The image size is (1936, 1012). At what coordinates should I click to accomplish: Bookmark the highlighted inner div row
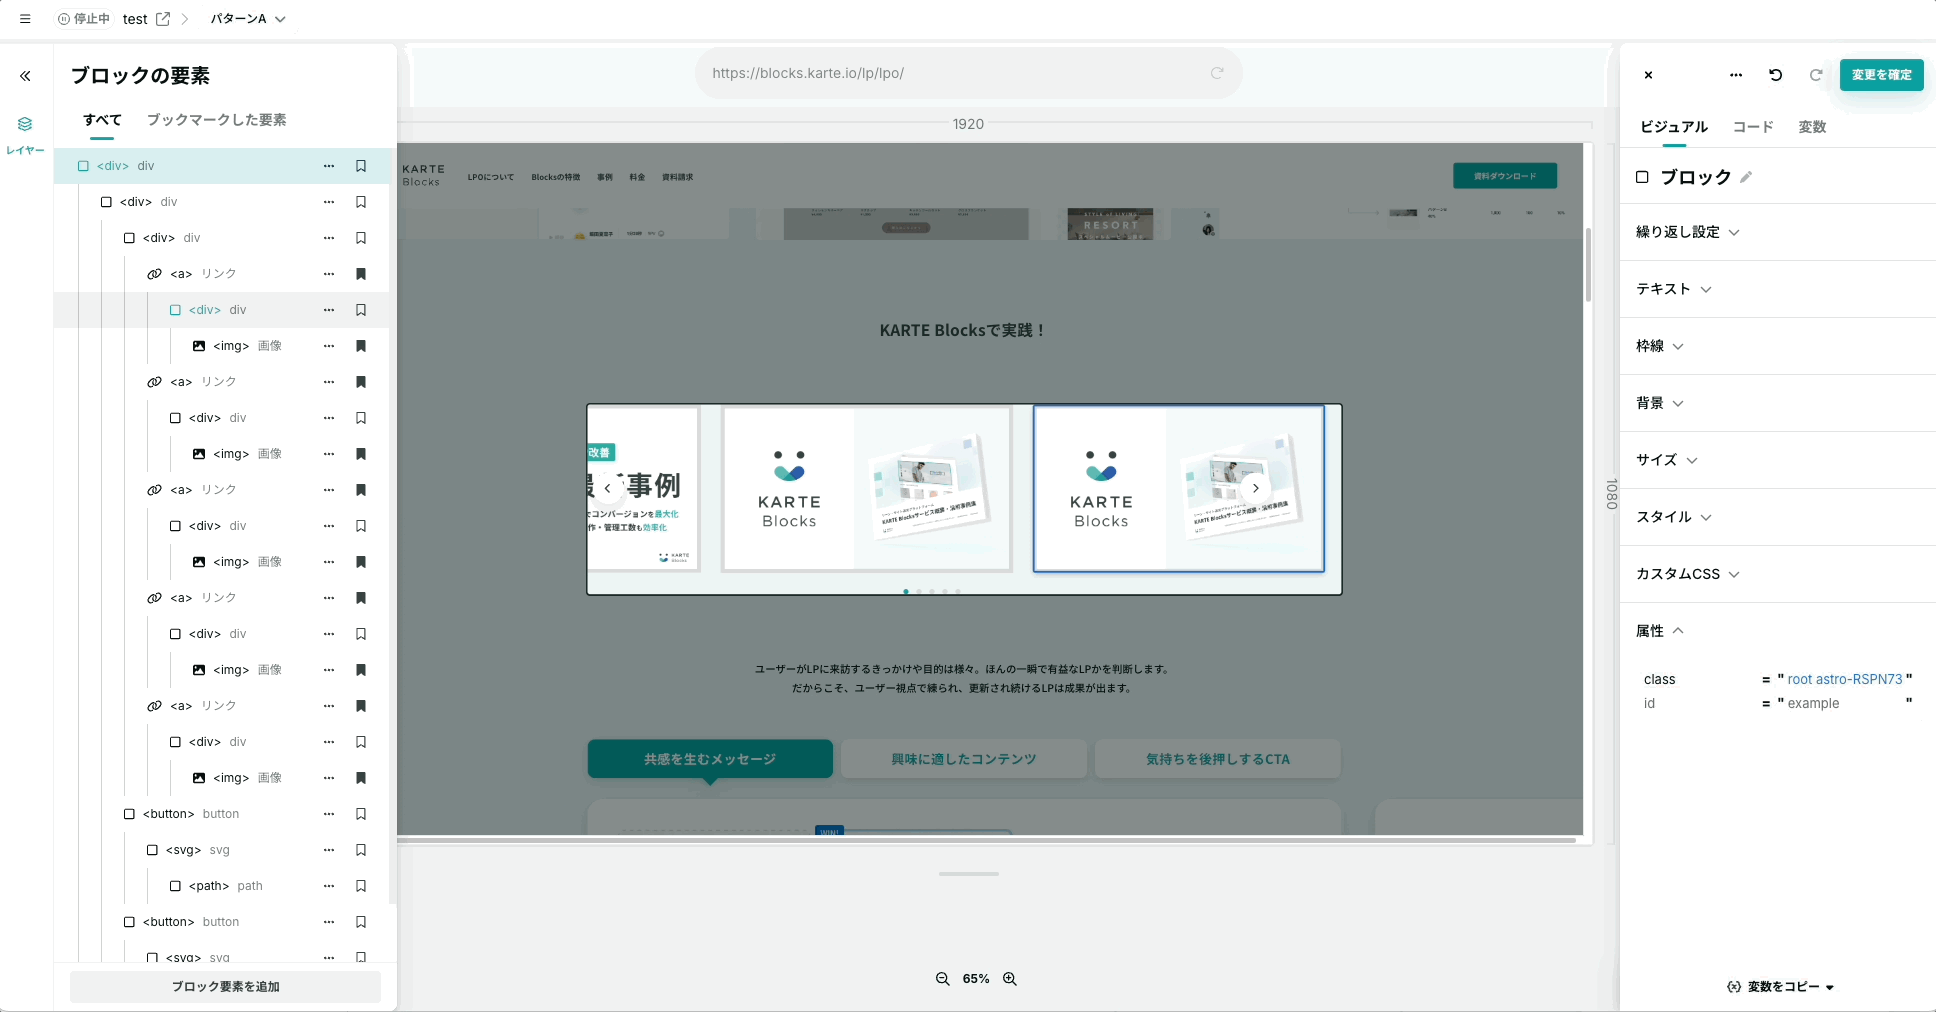pyautogui.click(x=361, y=310)
